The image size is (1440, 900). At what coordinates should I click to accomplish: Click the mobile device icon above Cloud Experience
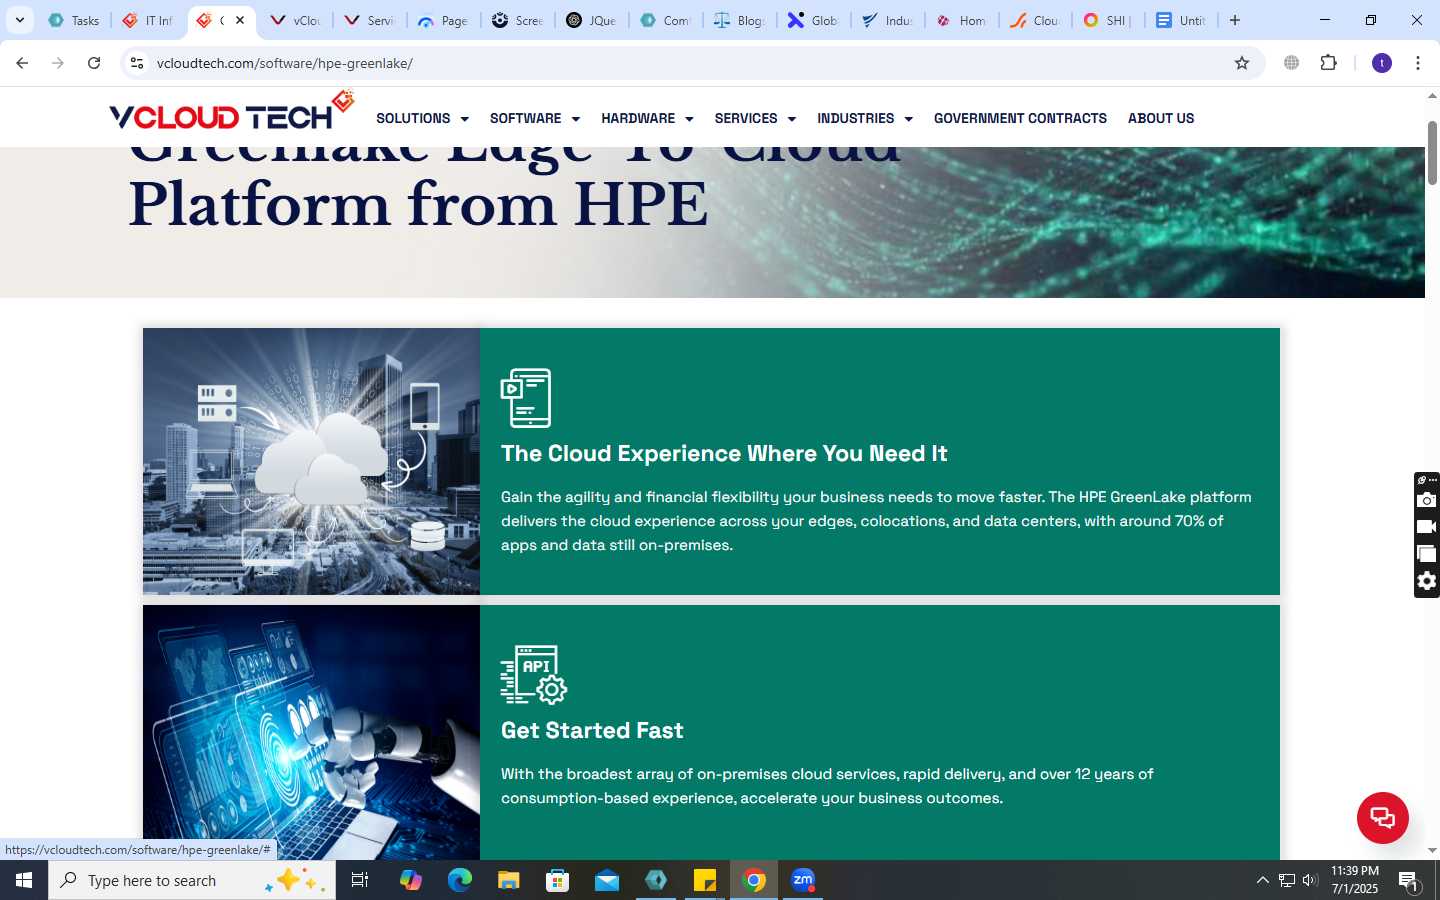click(526, 398)
